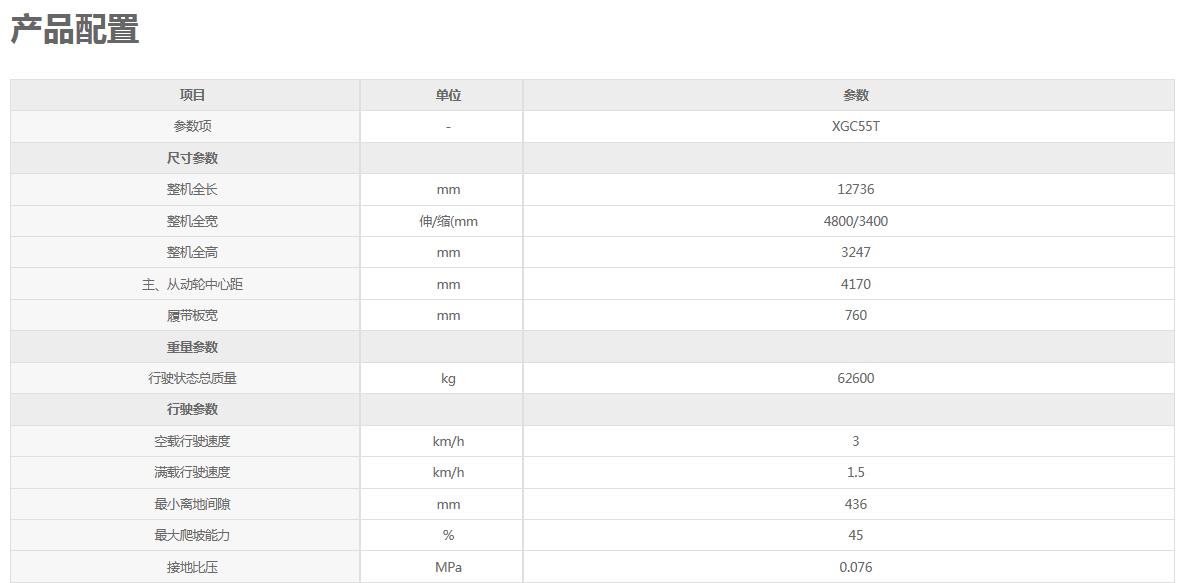The height and width of the screenshot is (583, 1185).
Task: Select the 项目 column header
Action: pos(192,95)
